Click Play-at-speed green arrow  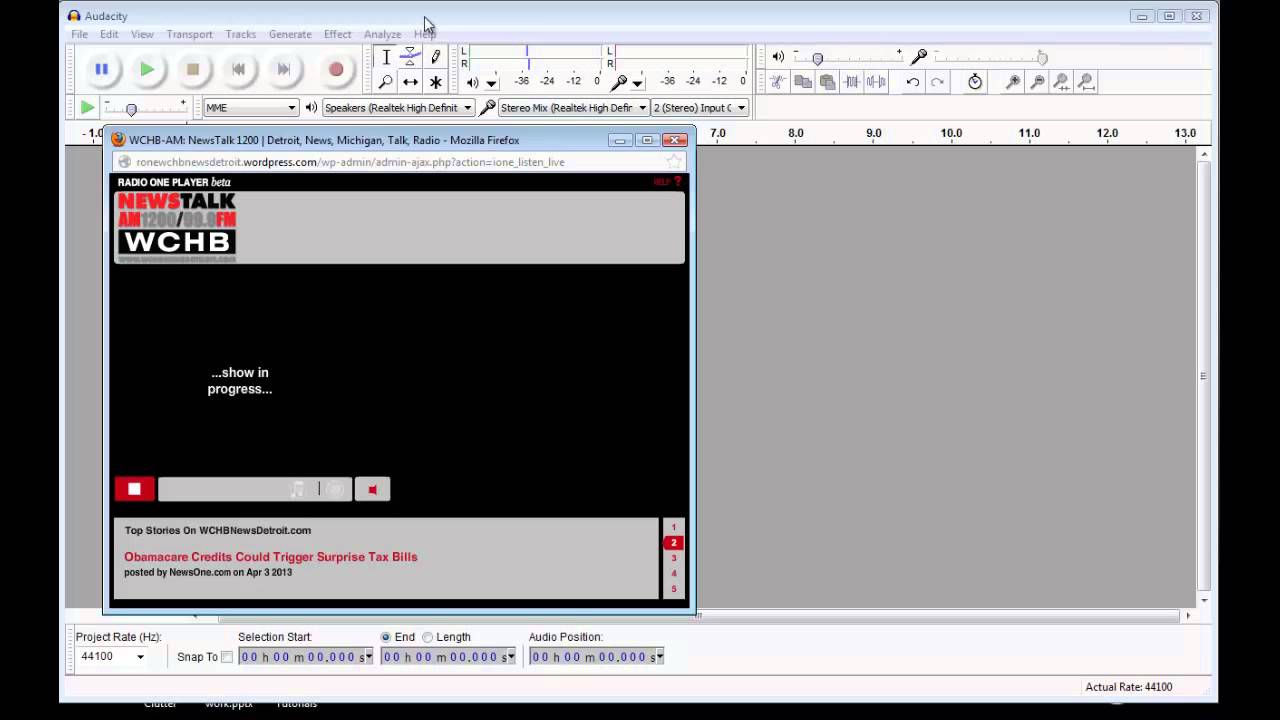[x=87, y=107]
